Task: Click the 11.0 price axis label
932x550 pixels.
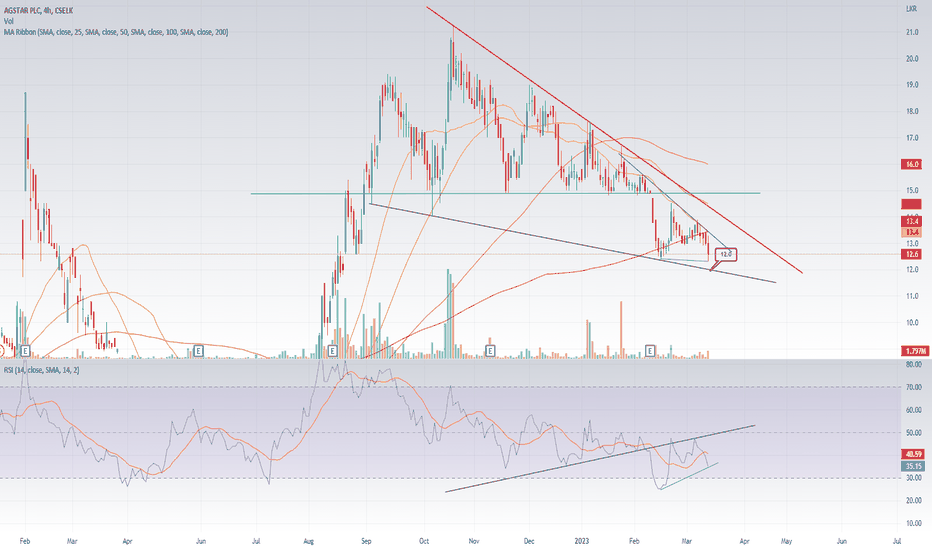Action: [x=912, y=296]
